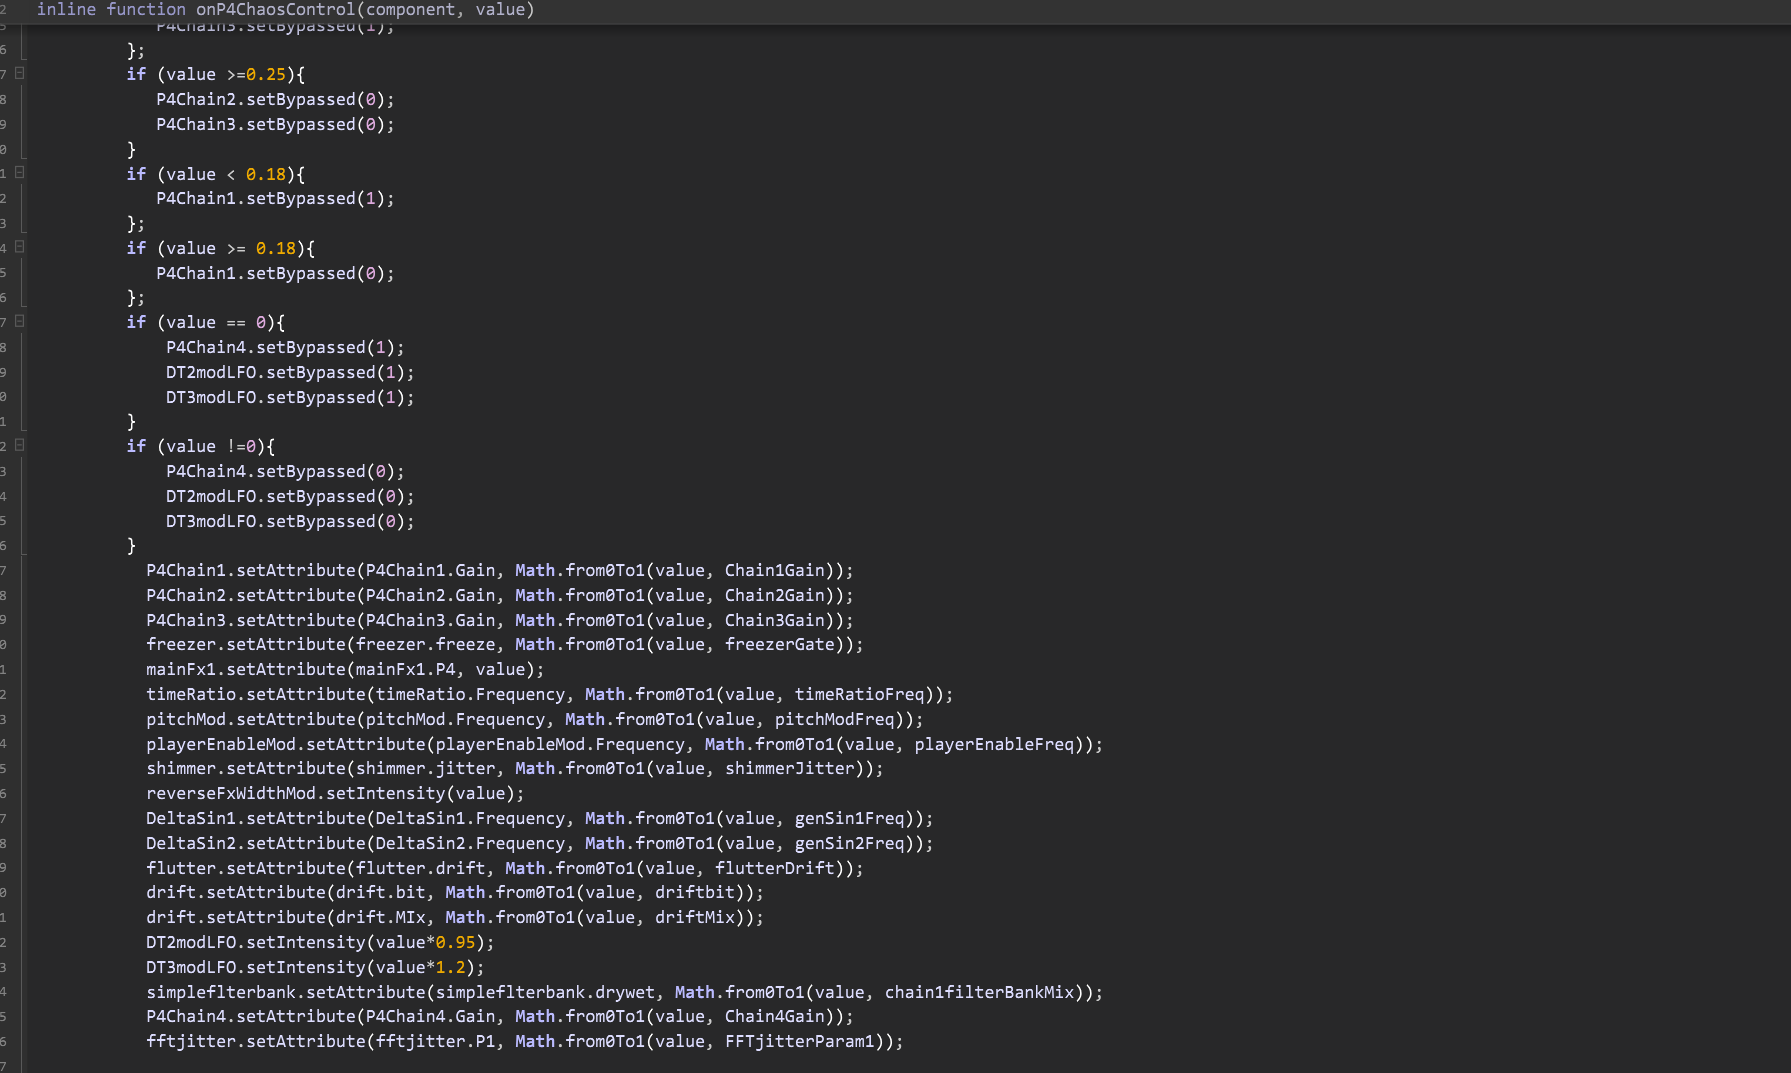Click the pitchMod.setAttribute pitchModFreq line
Image resolution: width=1791 pixels, height=1073 pixels.
click(535, 719)
